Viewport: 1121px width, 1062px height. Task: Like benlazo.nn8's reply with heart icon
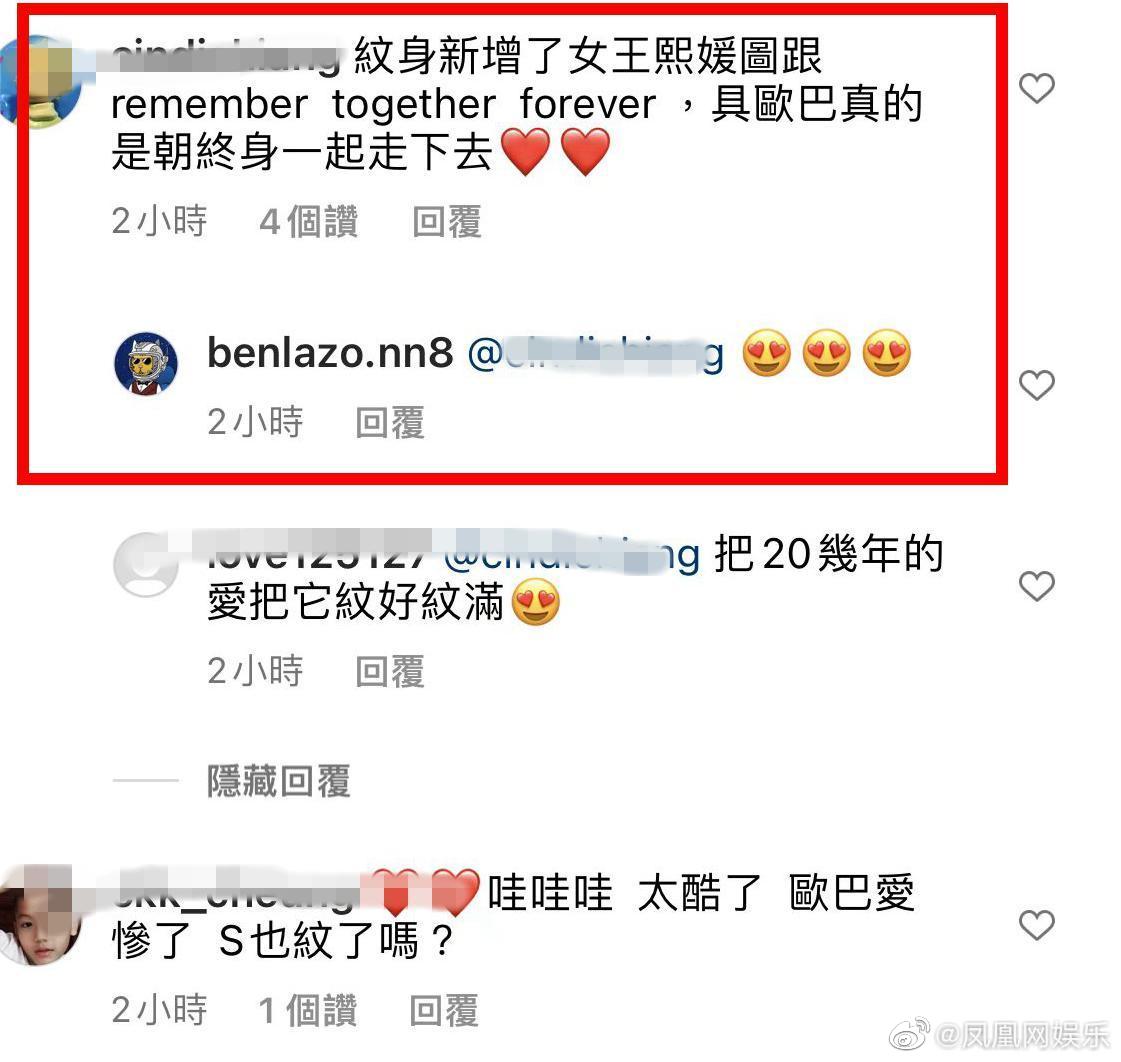tap(1037, 385)
